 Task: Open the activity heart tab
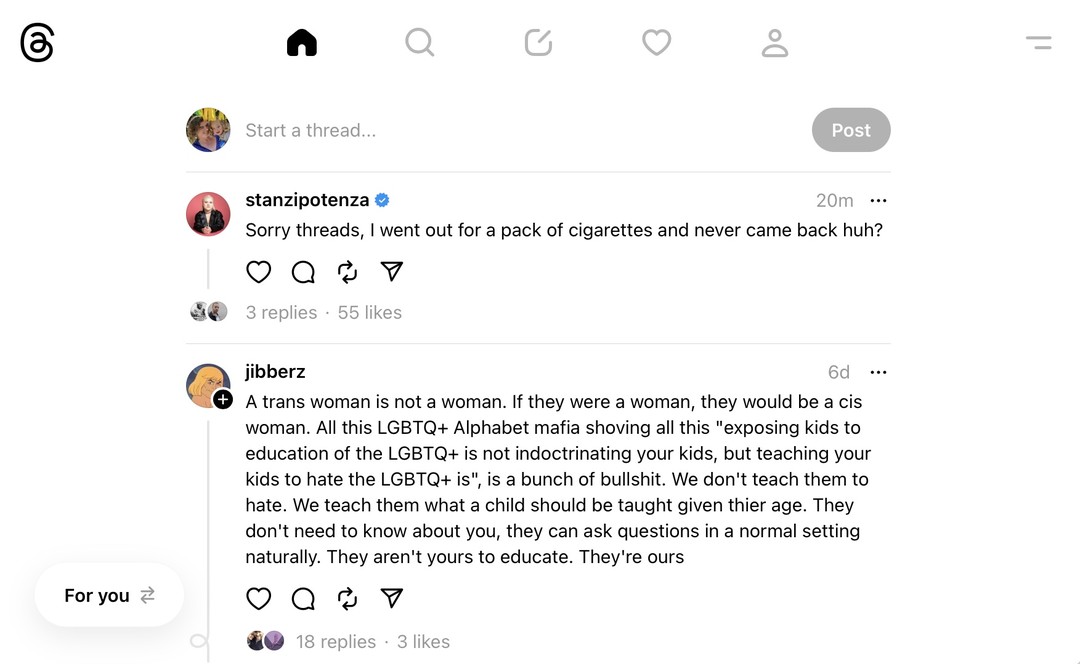pos(656,42)
